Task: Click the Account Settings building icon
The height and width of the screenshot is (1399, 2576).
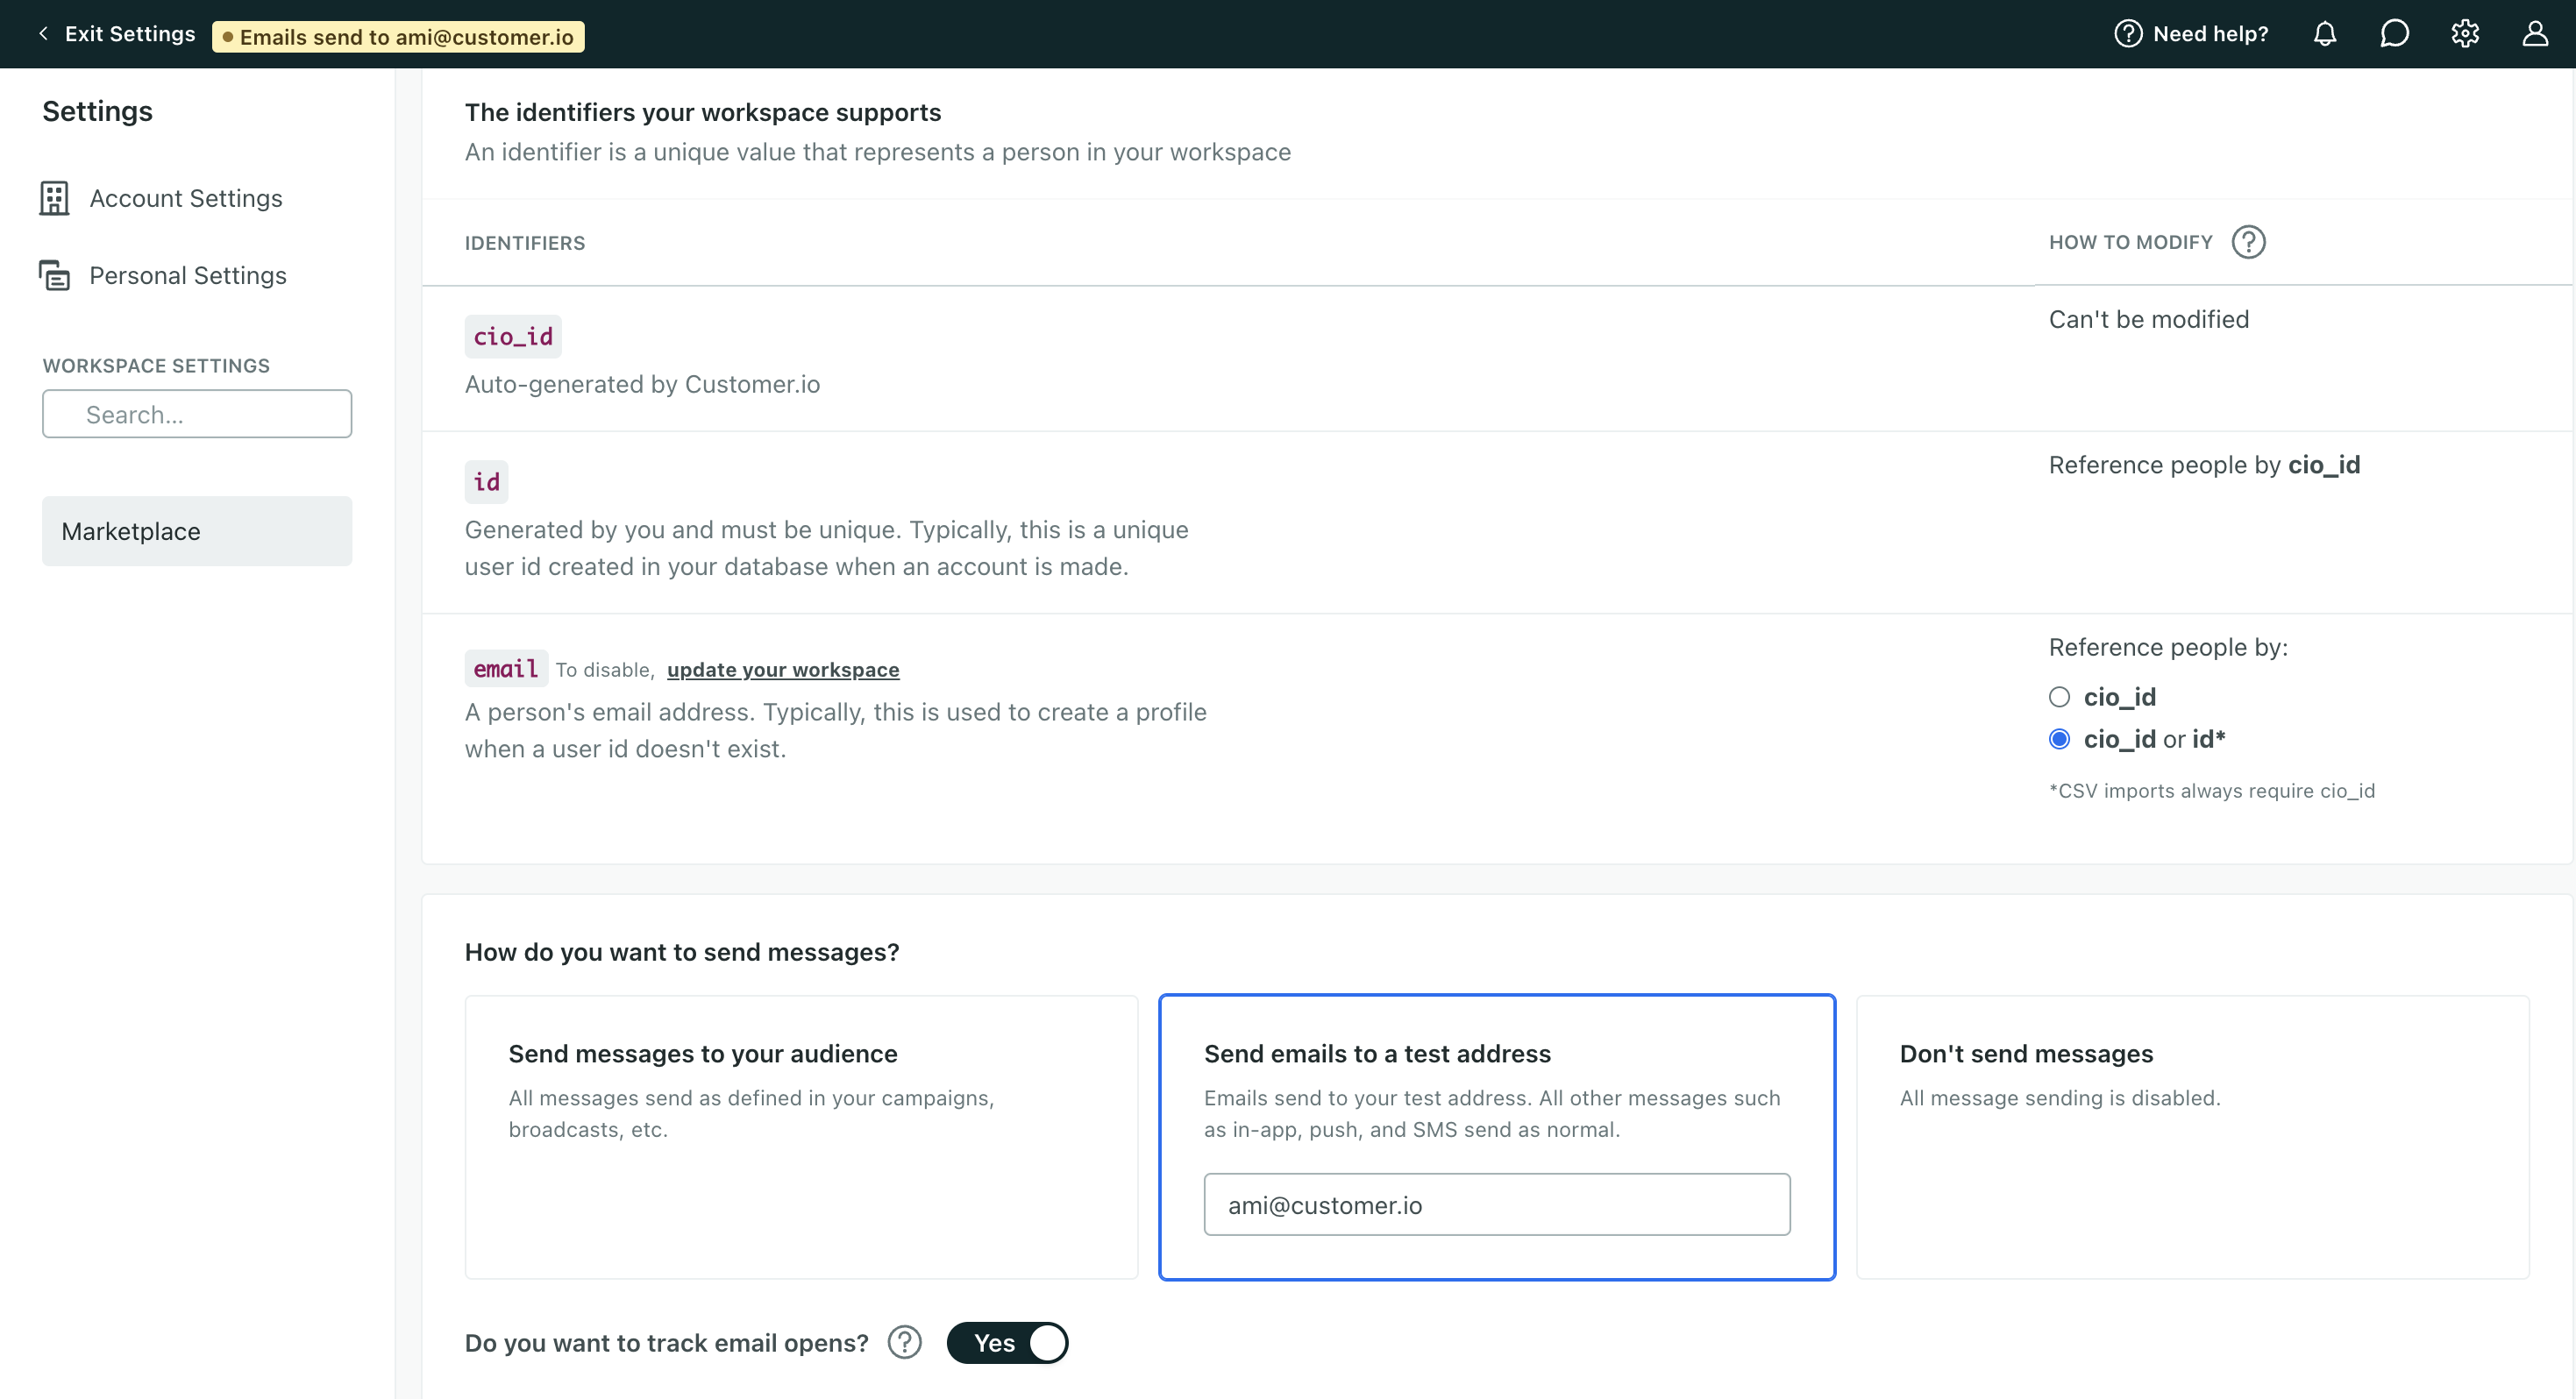Action: click(54, 198)
